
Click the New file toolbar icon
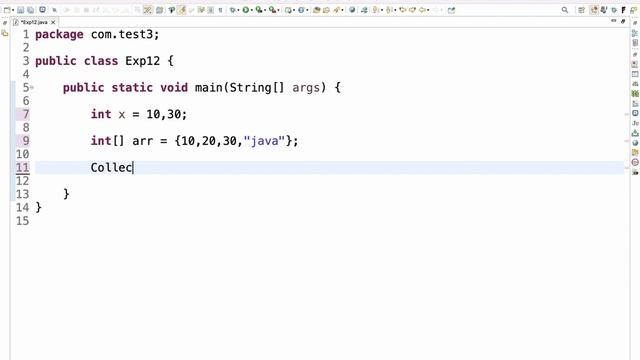(x=6, y=10)
